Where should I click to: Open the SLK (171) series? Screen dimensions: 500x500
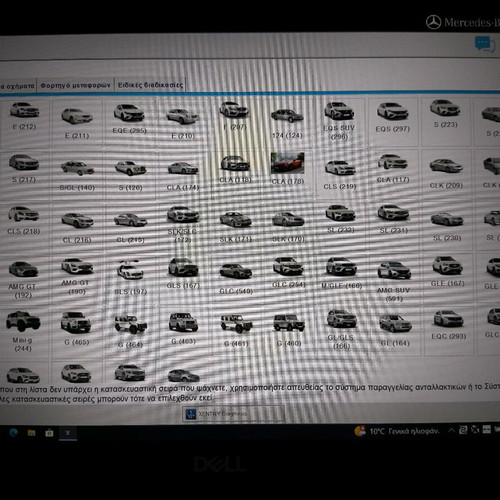235,227
